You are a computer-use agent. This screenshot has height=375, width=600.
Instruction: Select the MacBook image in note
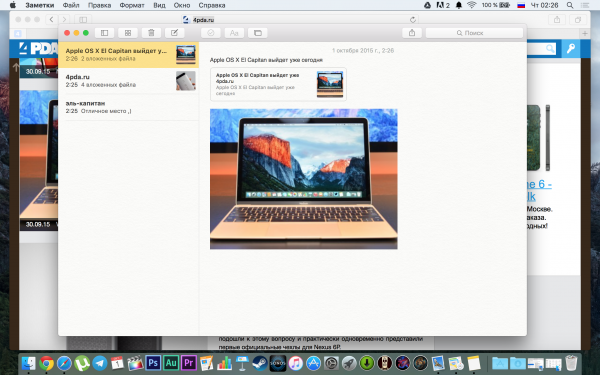[x=303, y=179]
